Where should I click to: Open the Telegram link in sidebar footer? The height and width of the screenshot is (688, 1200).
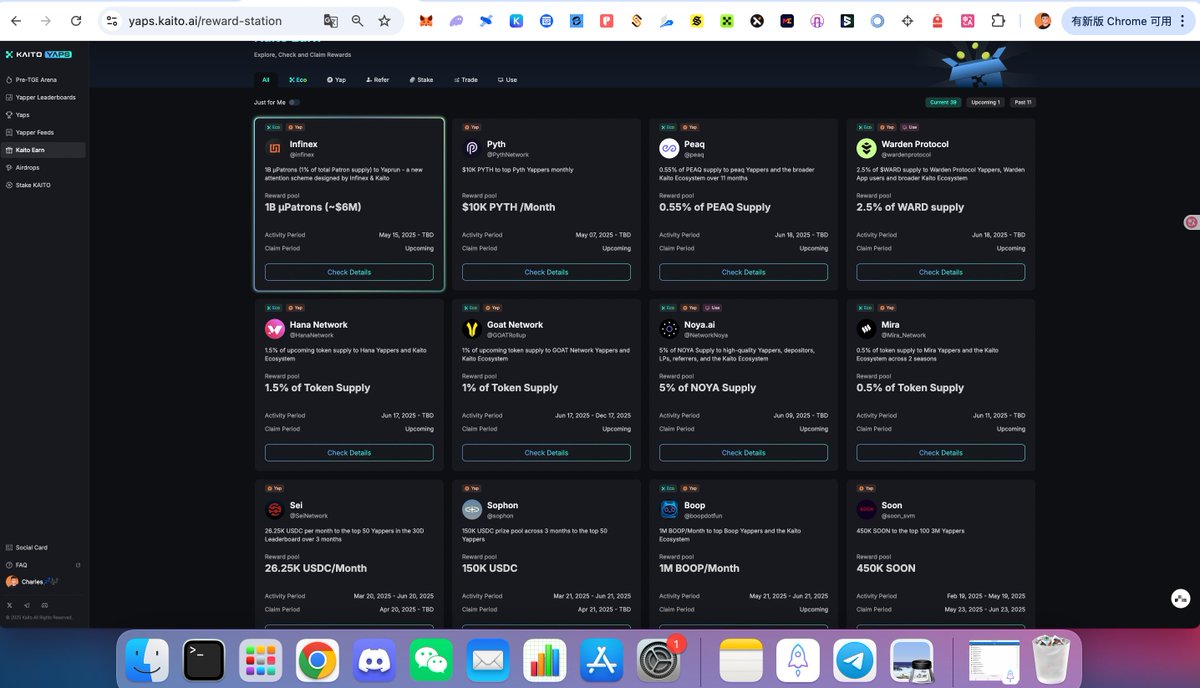27,605
